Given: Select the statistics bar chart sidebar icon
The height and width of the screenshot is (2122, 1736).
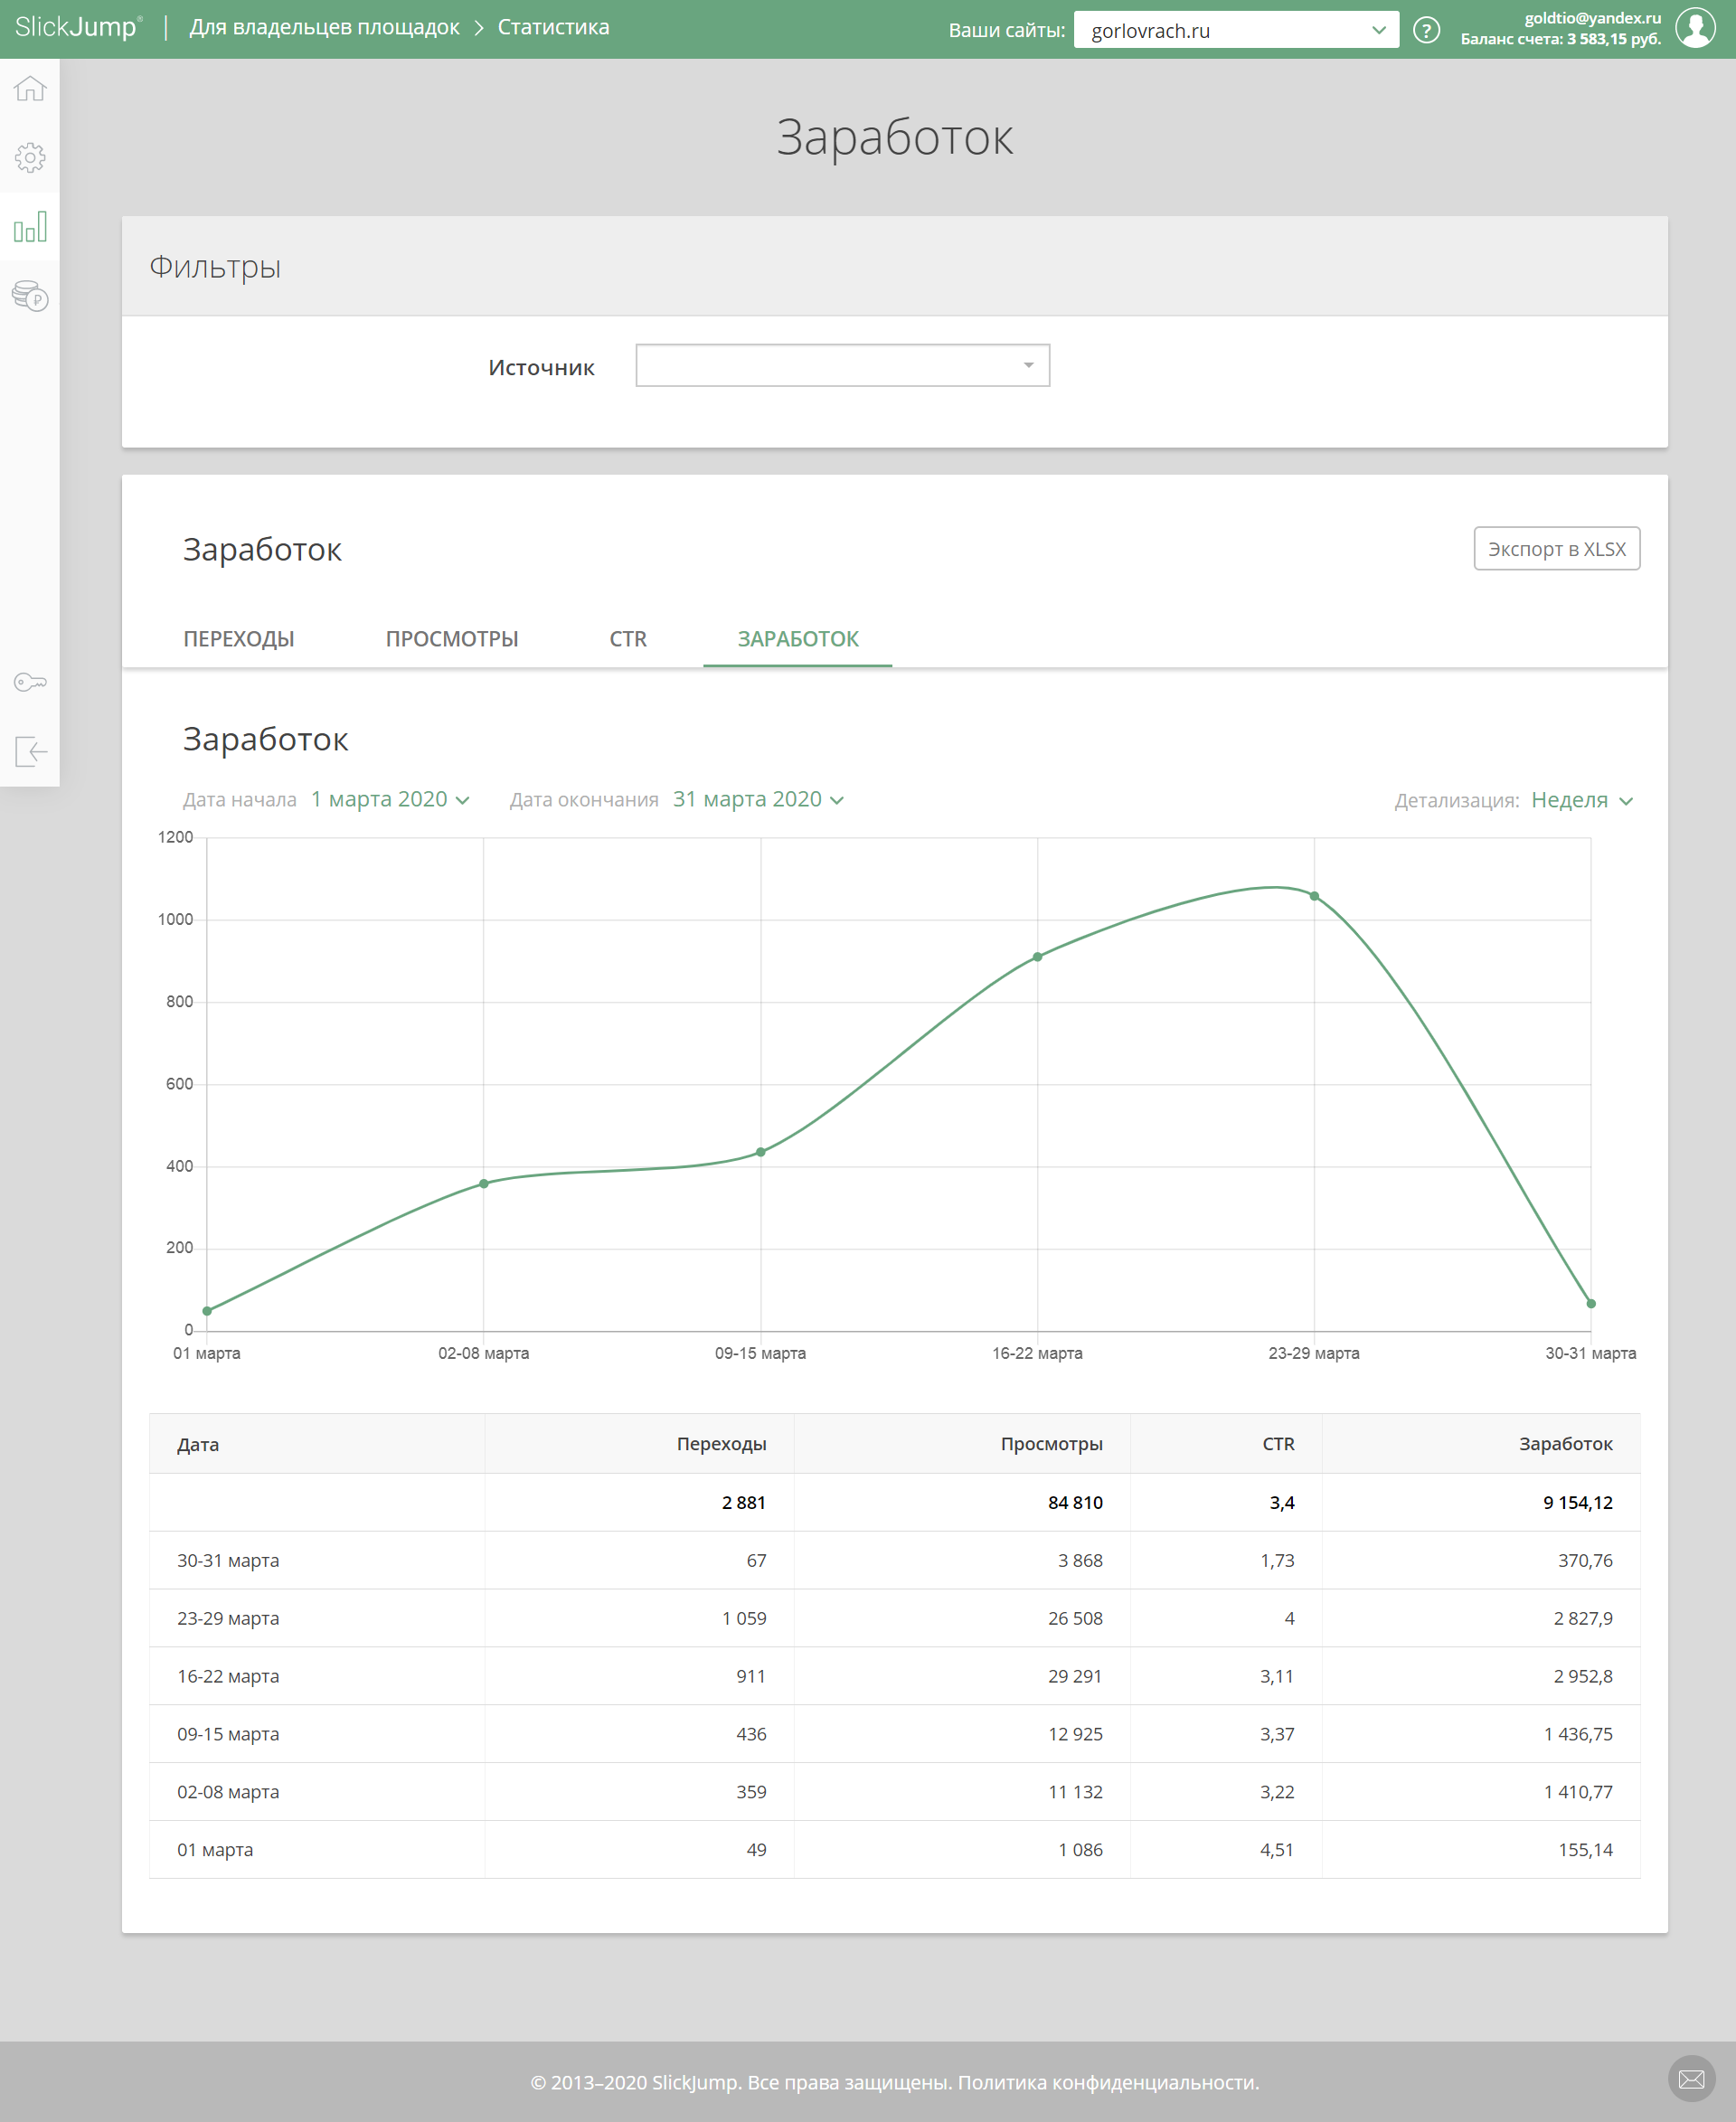Looking at the screenshot, I should pos(30,227).
